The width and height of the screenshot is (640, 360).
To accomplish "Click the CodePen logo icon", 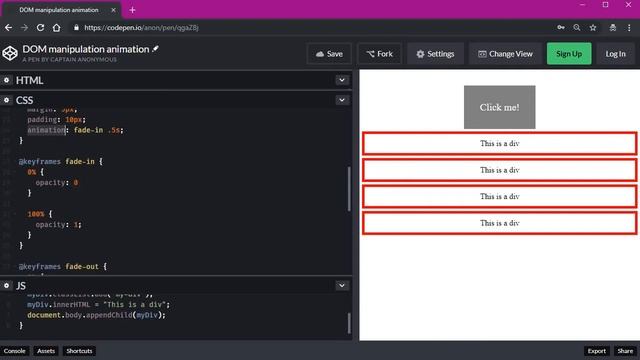I will 10,53.
